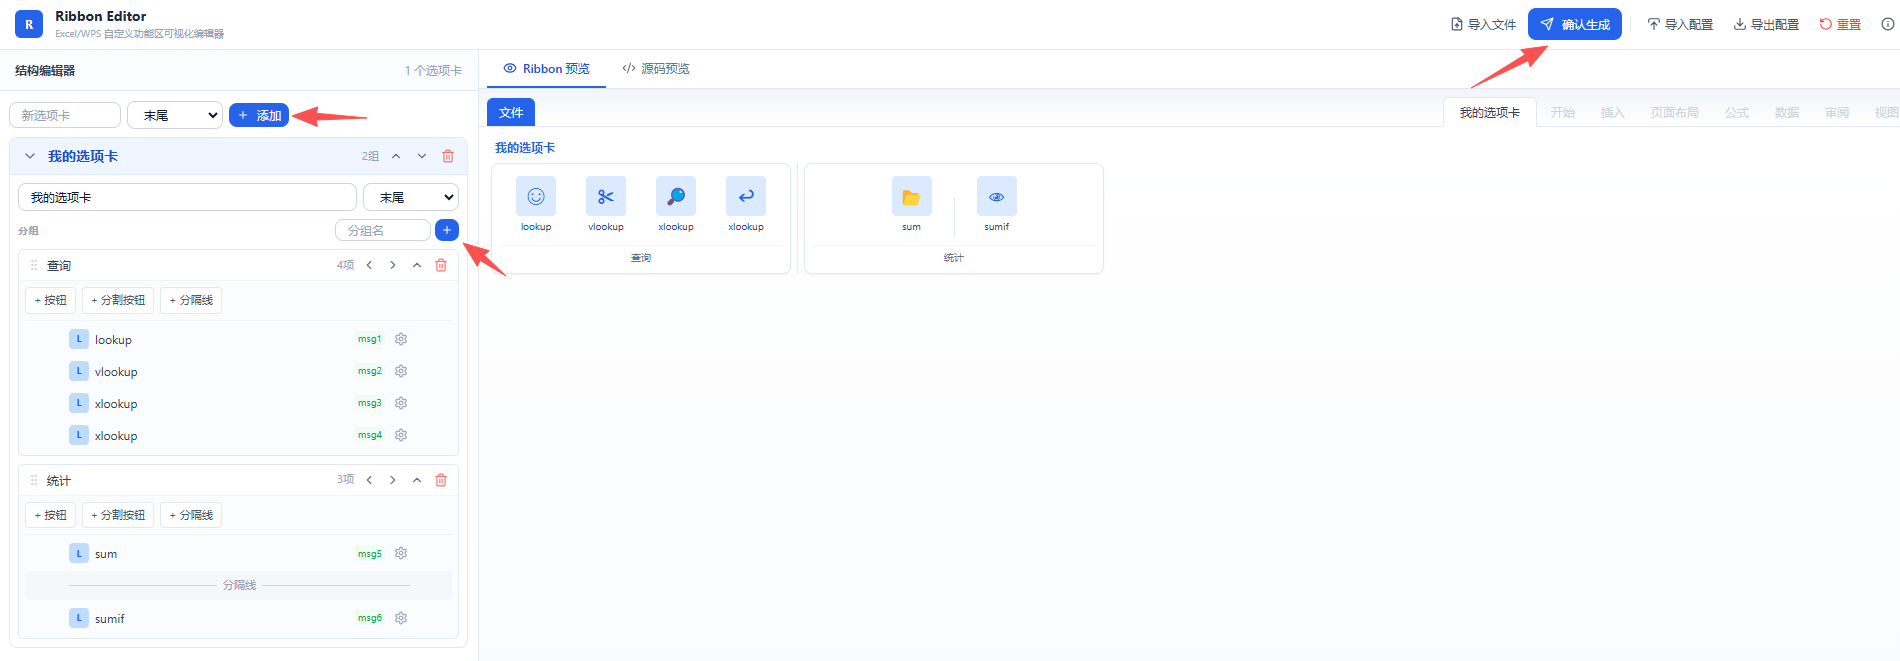Click + 分割按钮 in the 查询 group
The height and width of the screenshot is (661, 1900).
coord(118,300)
